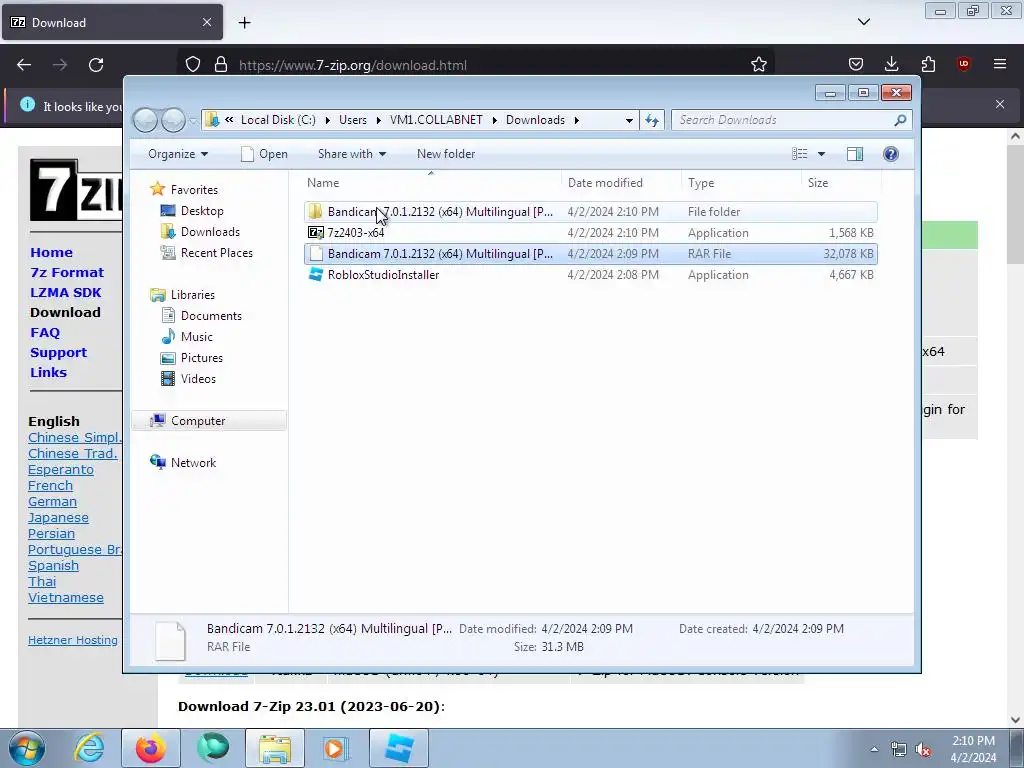Open Documents library

click(211, 315)
